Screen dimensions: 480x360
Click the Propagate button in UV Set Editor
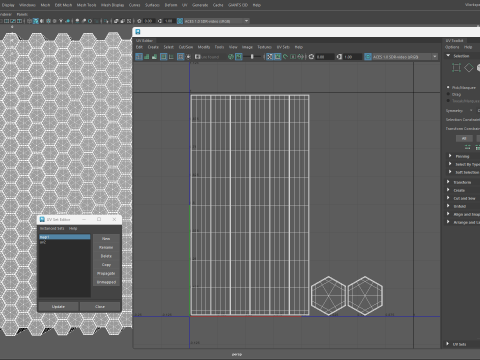pos(106,273)
